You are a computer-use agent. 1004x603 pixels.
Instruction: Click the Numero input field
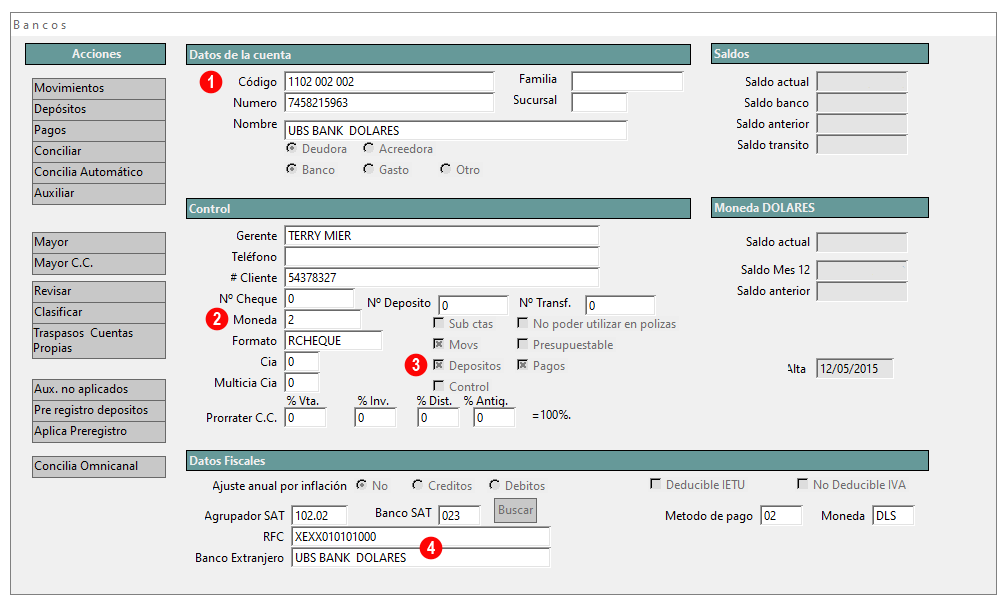(389, 102)
